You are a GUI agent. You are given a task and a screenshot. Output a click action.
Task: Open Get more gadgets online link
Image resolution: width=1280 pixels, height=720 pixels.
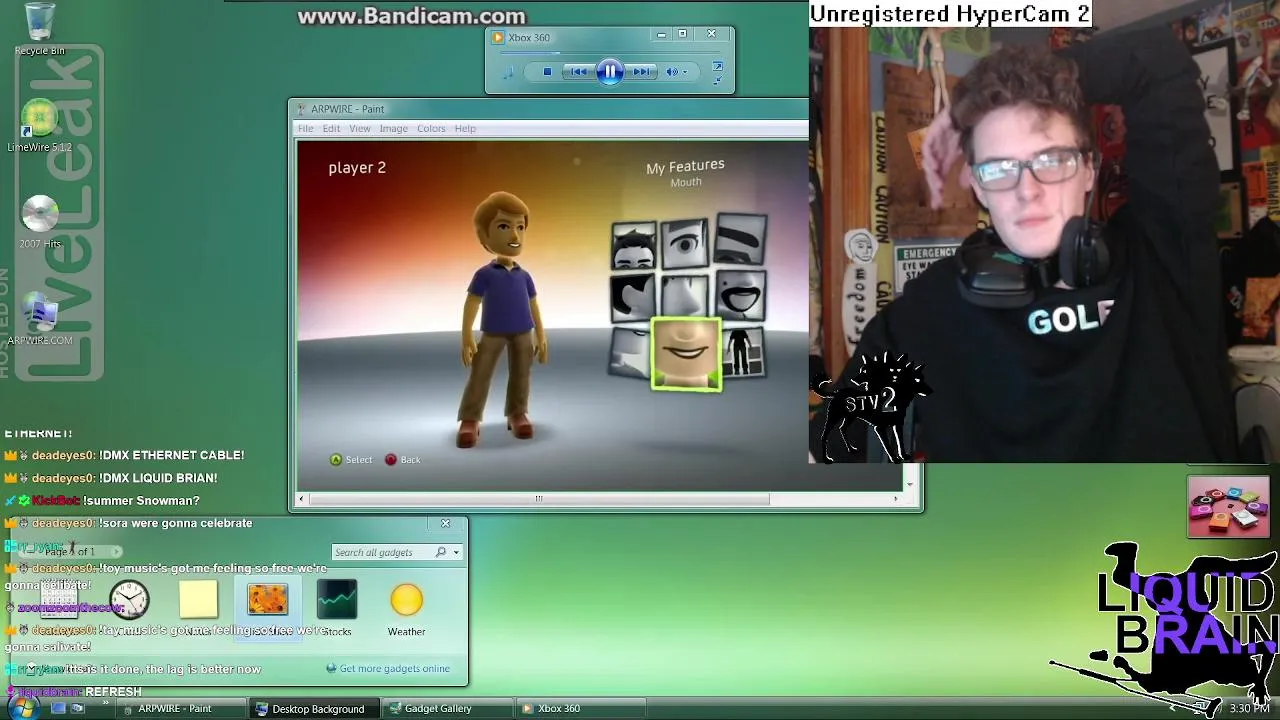(x=395, y=669)
